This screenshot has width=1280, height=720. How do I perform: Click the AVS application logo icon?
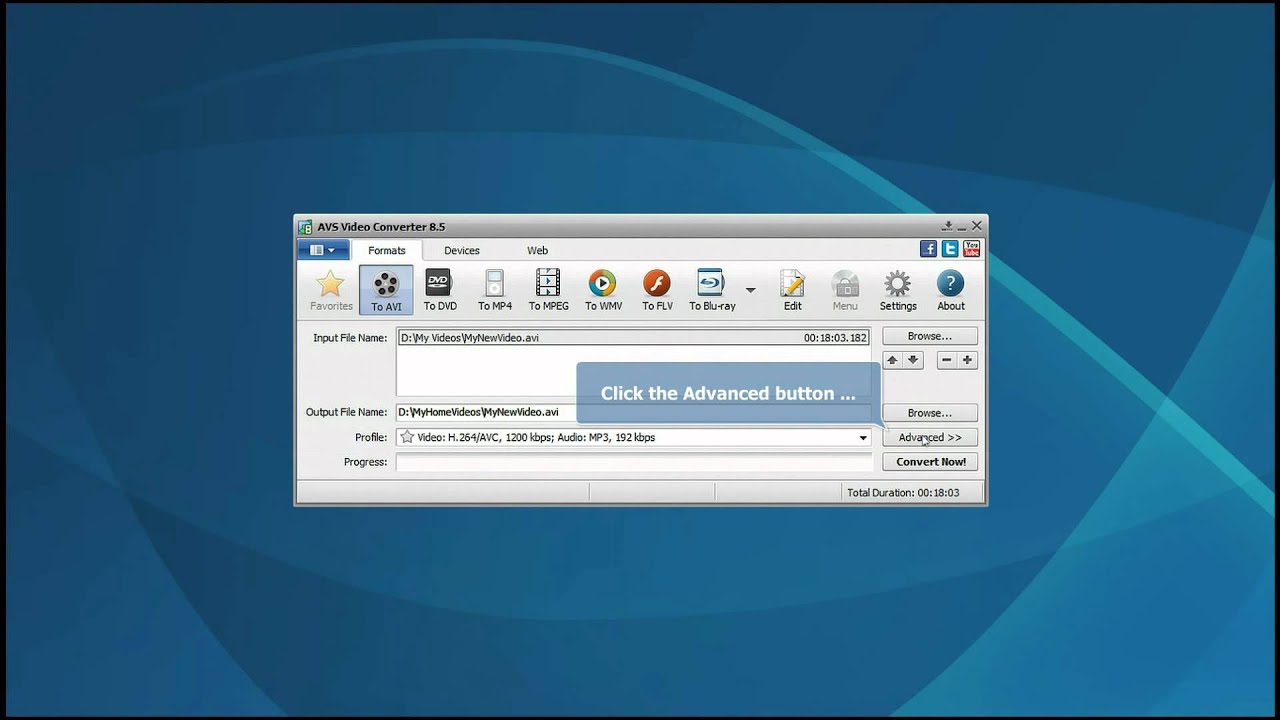pos(305,227)
